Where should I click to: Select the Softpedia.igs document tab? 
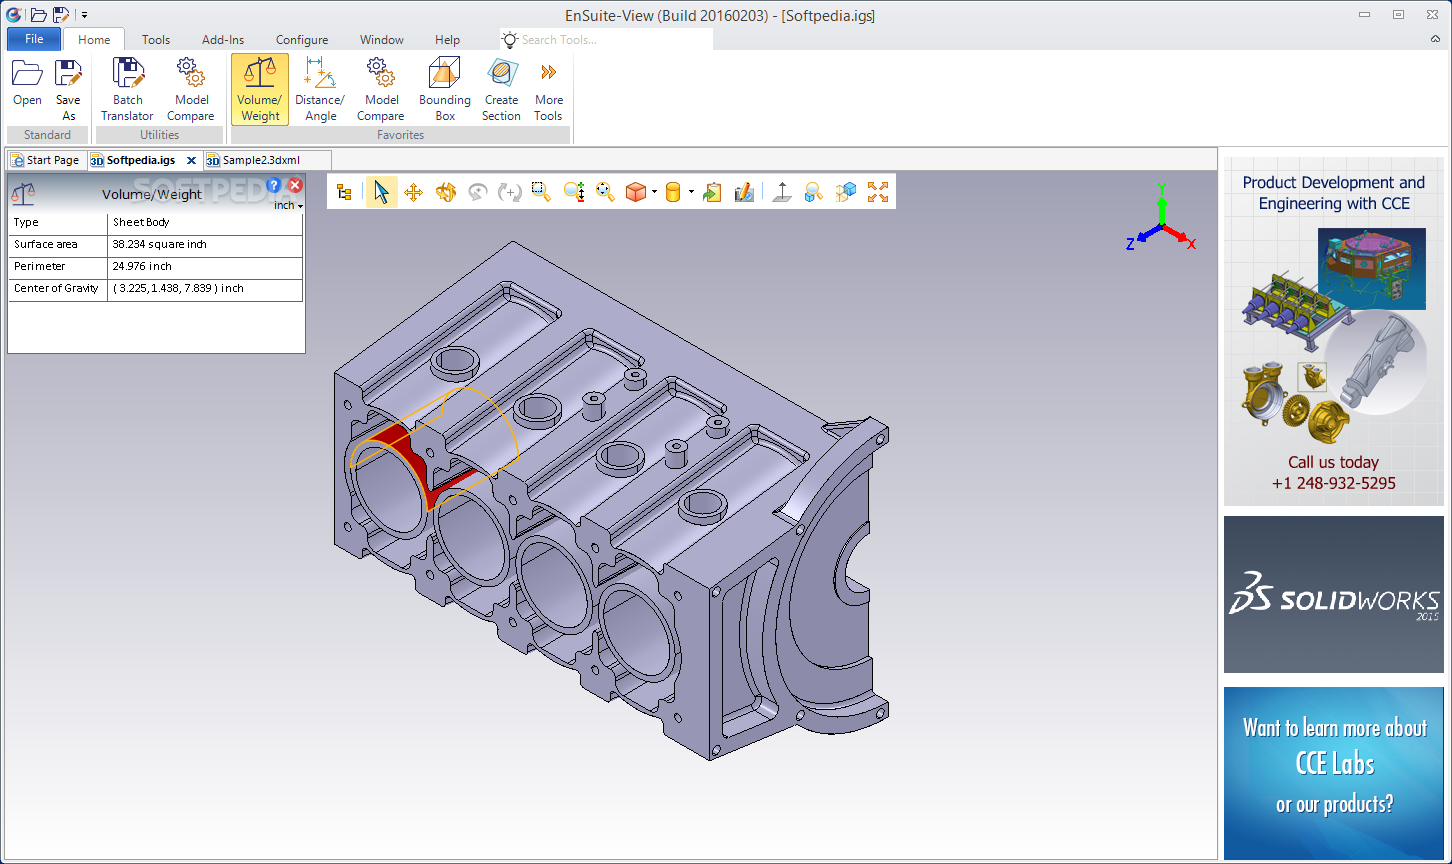pos(132,160)
